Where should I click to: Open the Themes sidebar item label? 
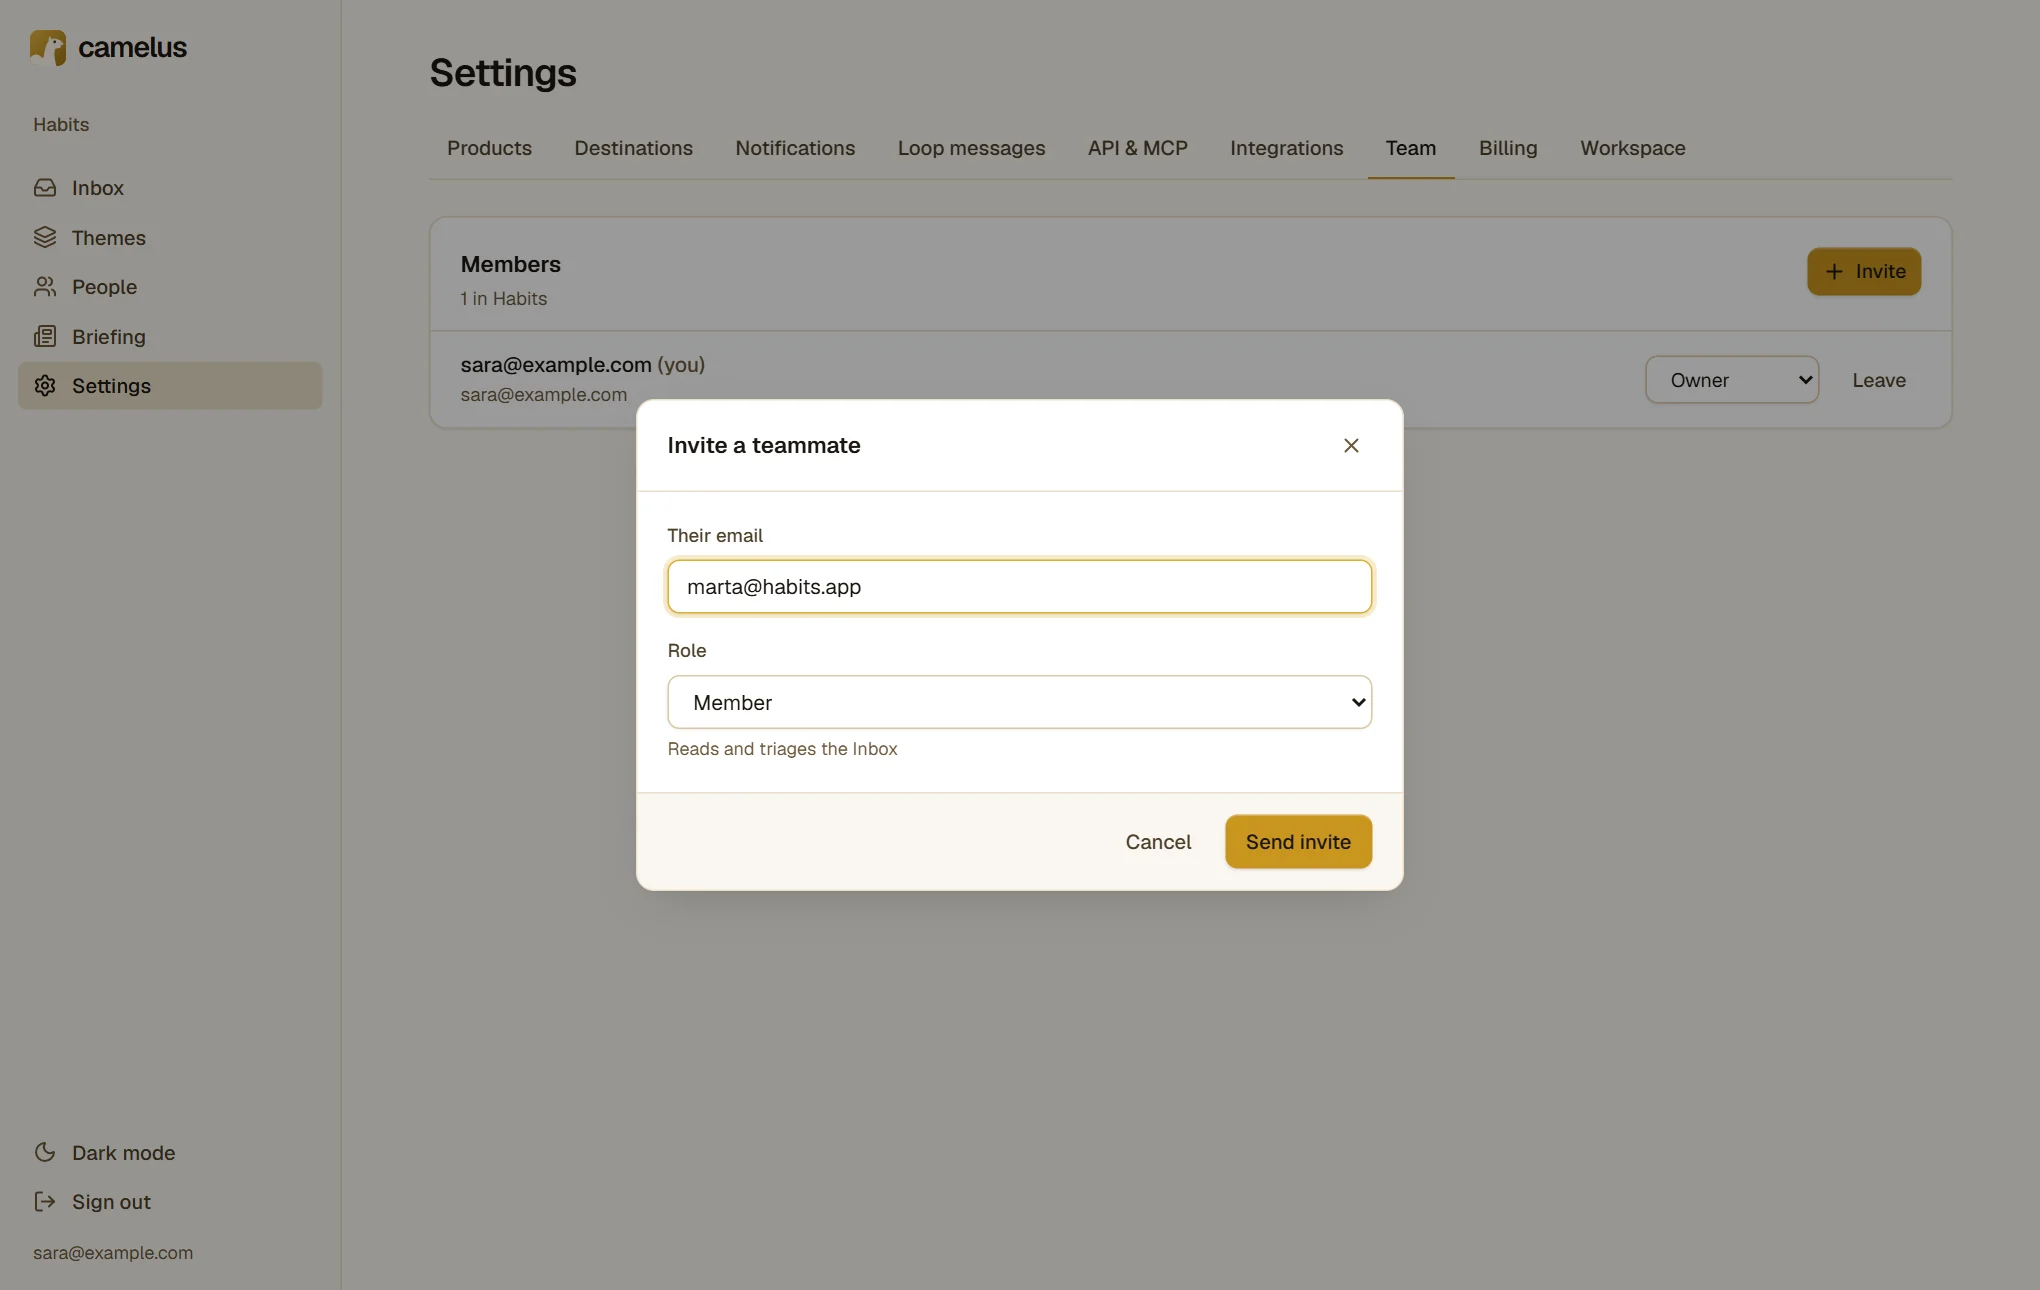pyautogui.click(x=108, y=238)
